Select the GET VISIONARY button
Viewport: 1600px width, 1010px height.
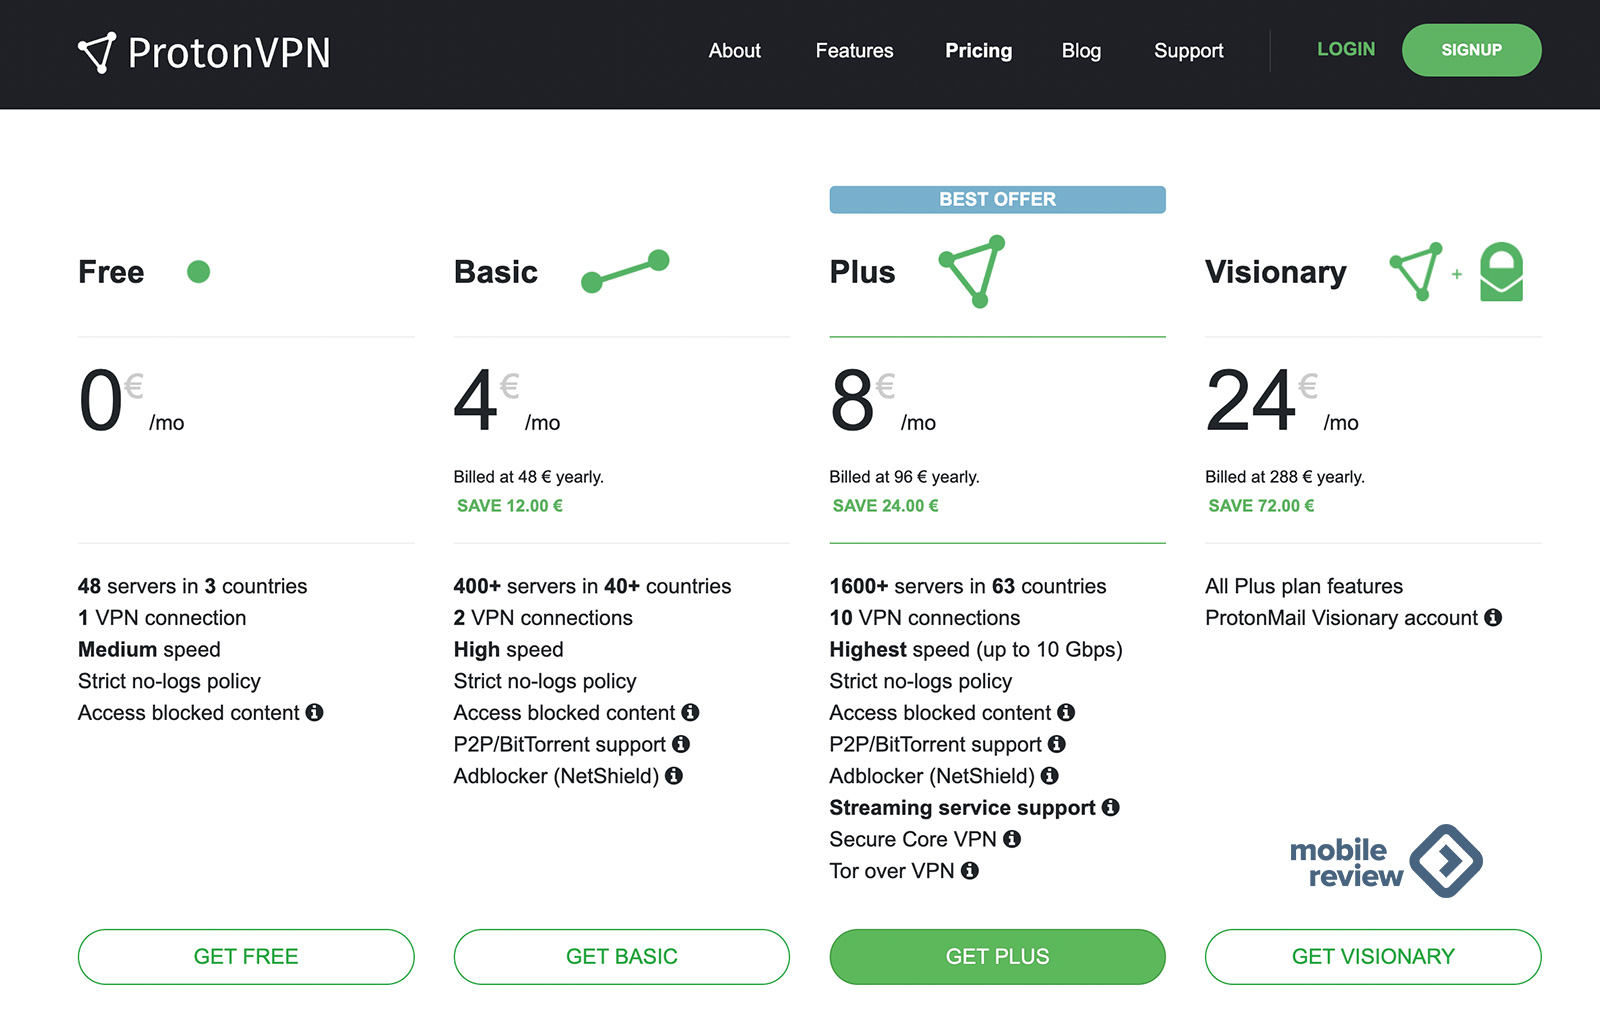click(x=1372, y=957)
